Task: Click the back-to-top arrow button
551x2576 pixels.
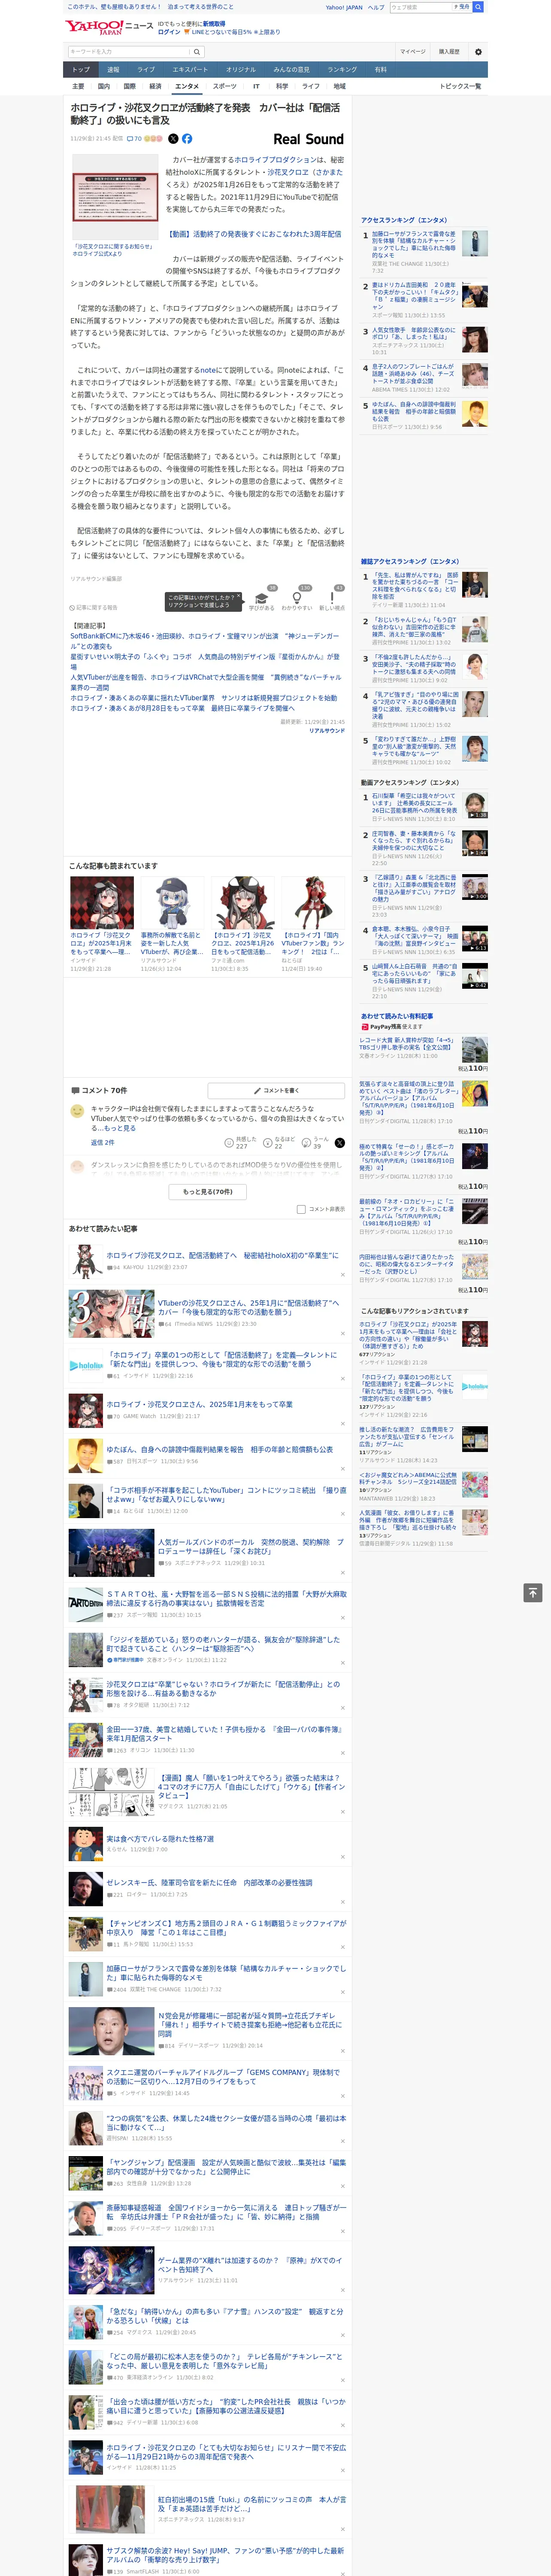Action: click(533, 1593)
